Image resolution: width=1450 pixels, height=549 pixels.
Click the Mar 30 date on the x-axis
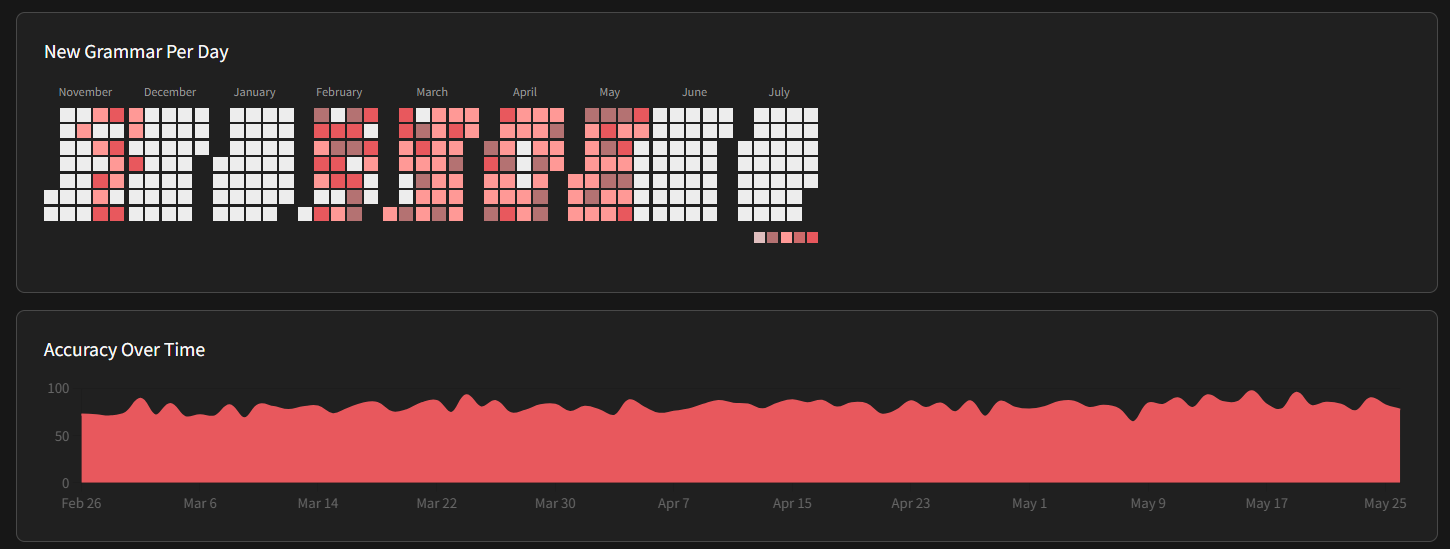tap(555, 503)
